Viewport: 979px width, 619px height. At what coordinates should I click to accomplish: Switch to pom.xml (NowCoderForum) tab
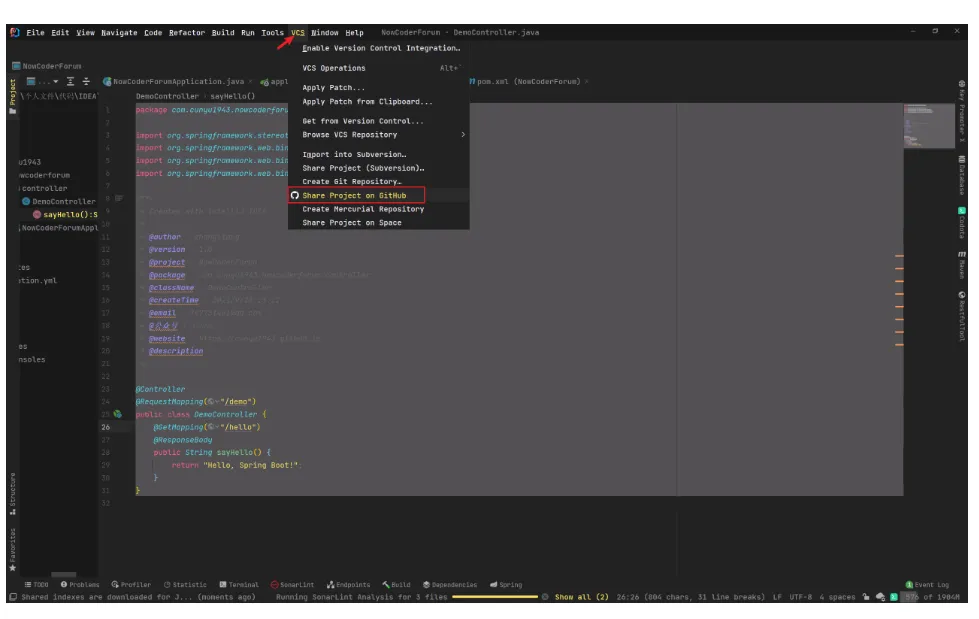pyautogui.click(x=528, y=81)
